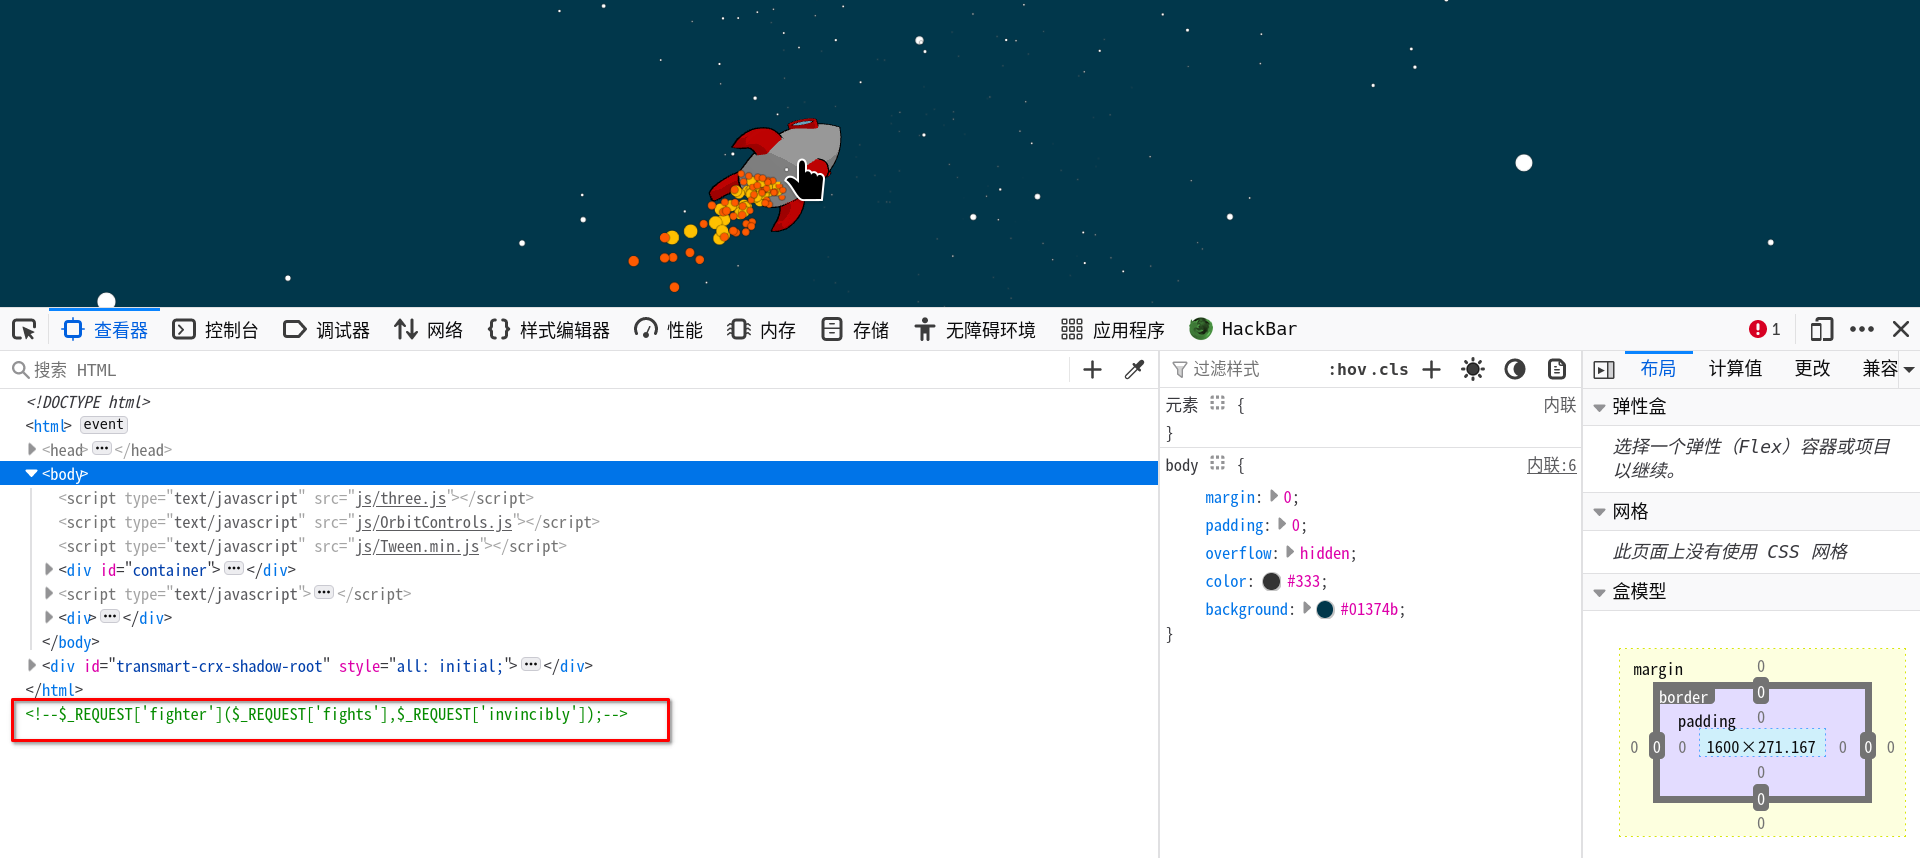Click the 搜索 HTML search field
The width and height of the screenshot is (1920, 858).
[540, 370]
